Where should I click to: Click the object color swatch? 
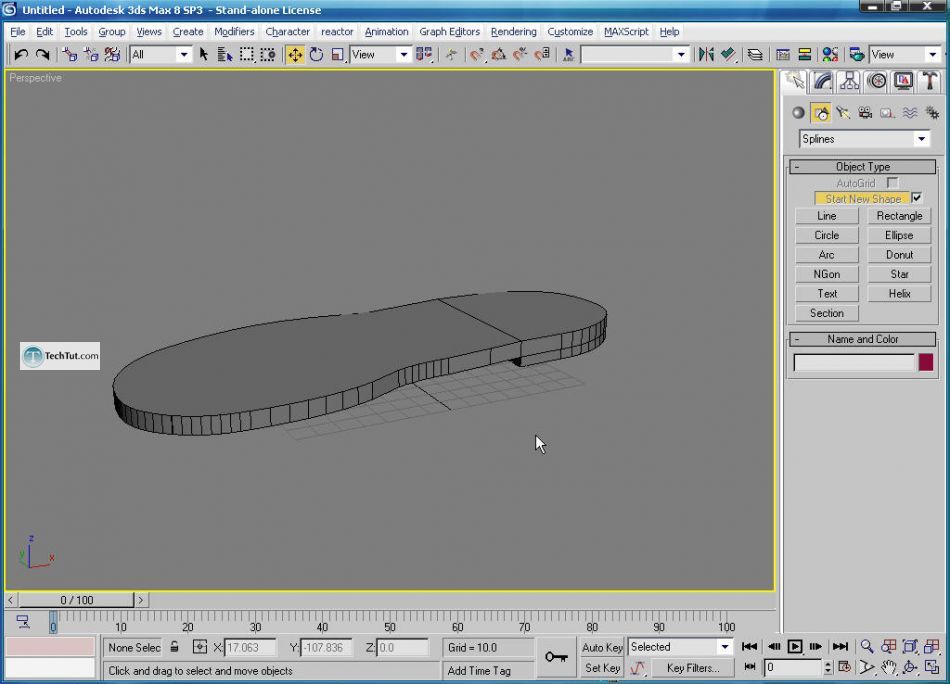point(926,362)
